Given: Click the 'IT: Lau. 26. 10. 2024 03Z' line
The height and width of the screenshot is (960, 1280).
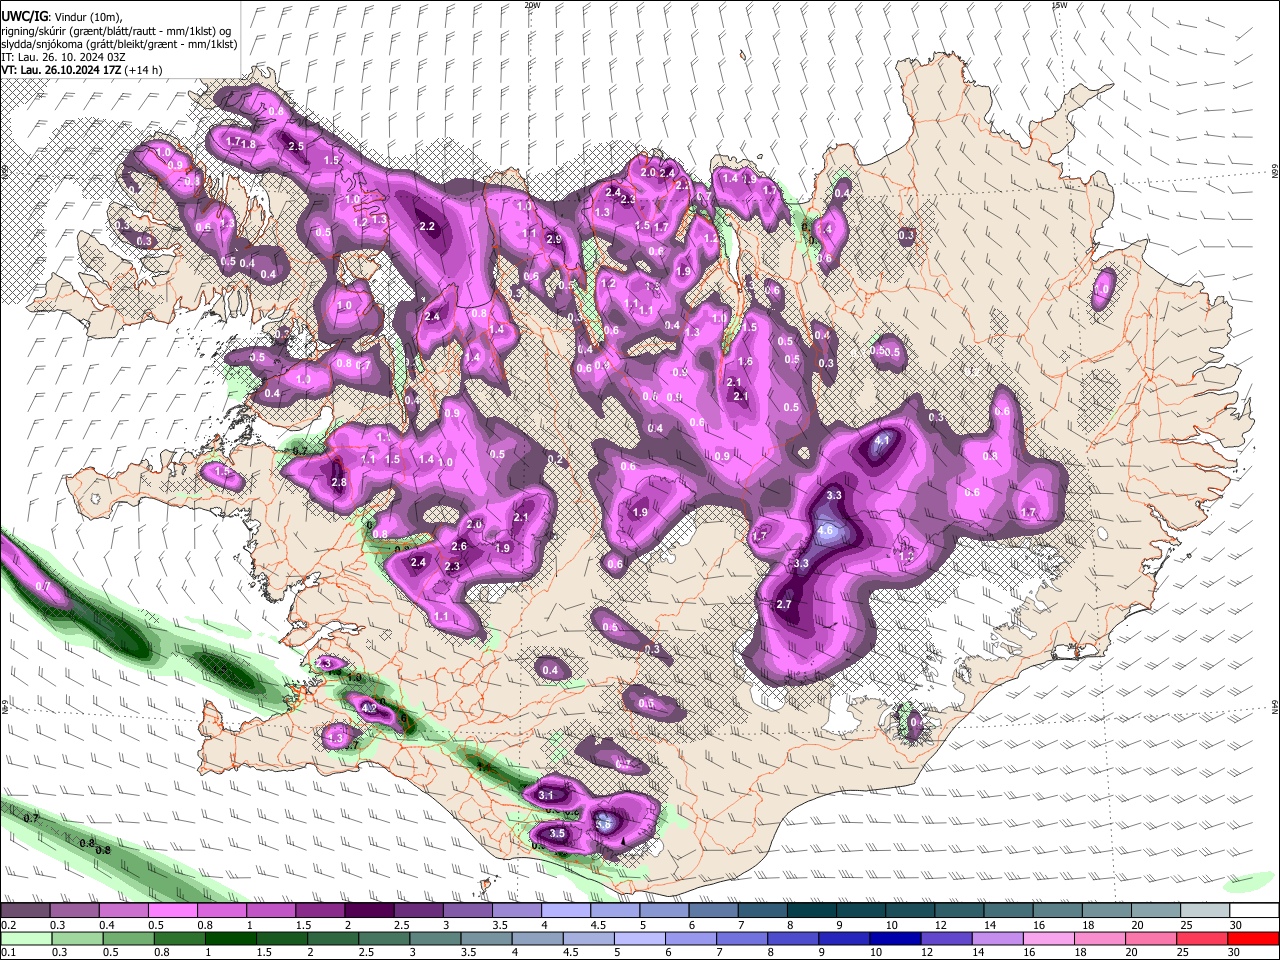Looking at the screenshot, I should [x=63, y=57].
